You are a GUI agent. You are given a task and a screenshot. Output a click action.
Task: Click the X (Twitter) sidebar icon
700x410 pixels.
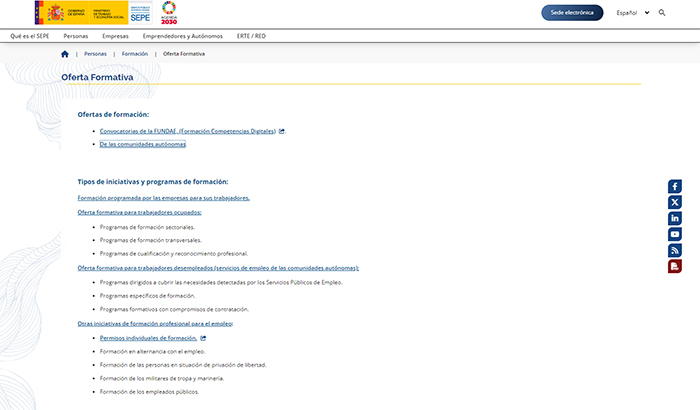[675, 202]
